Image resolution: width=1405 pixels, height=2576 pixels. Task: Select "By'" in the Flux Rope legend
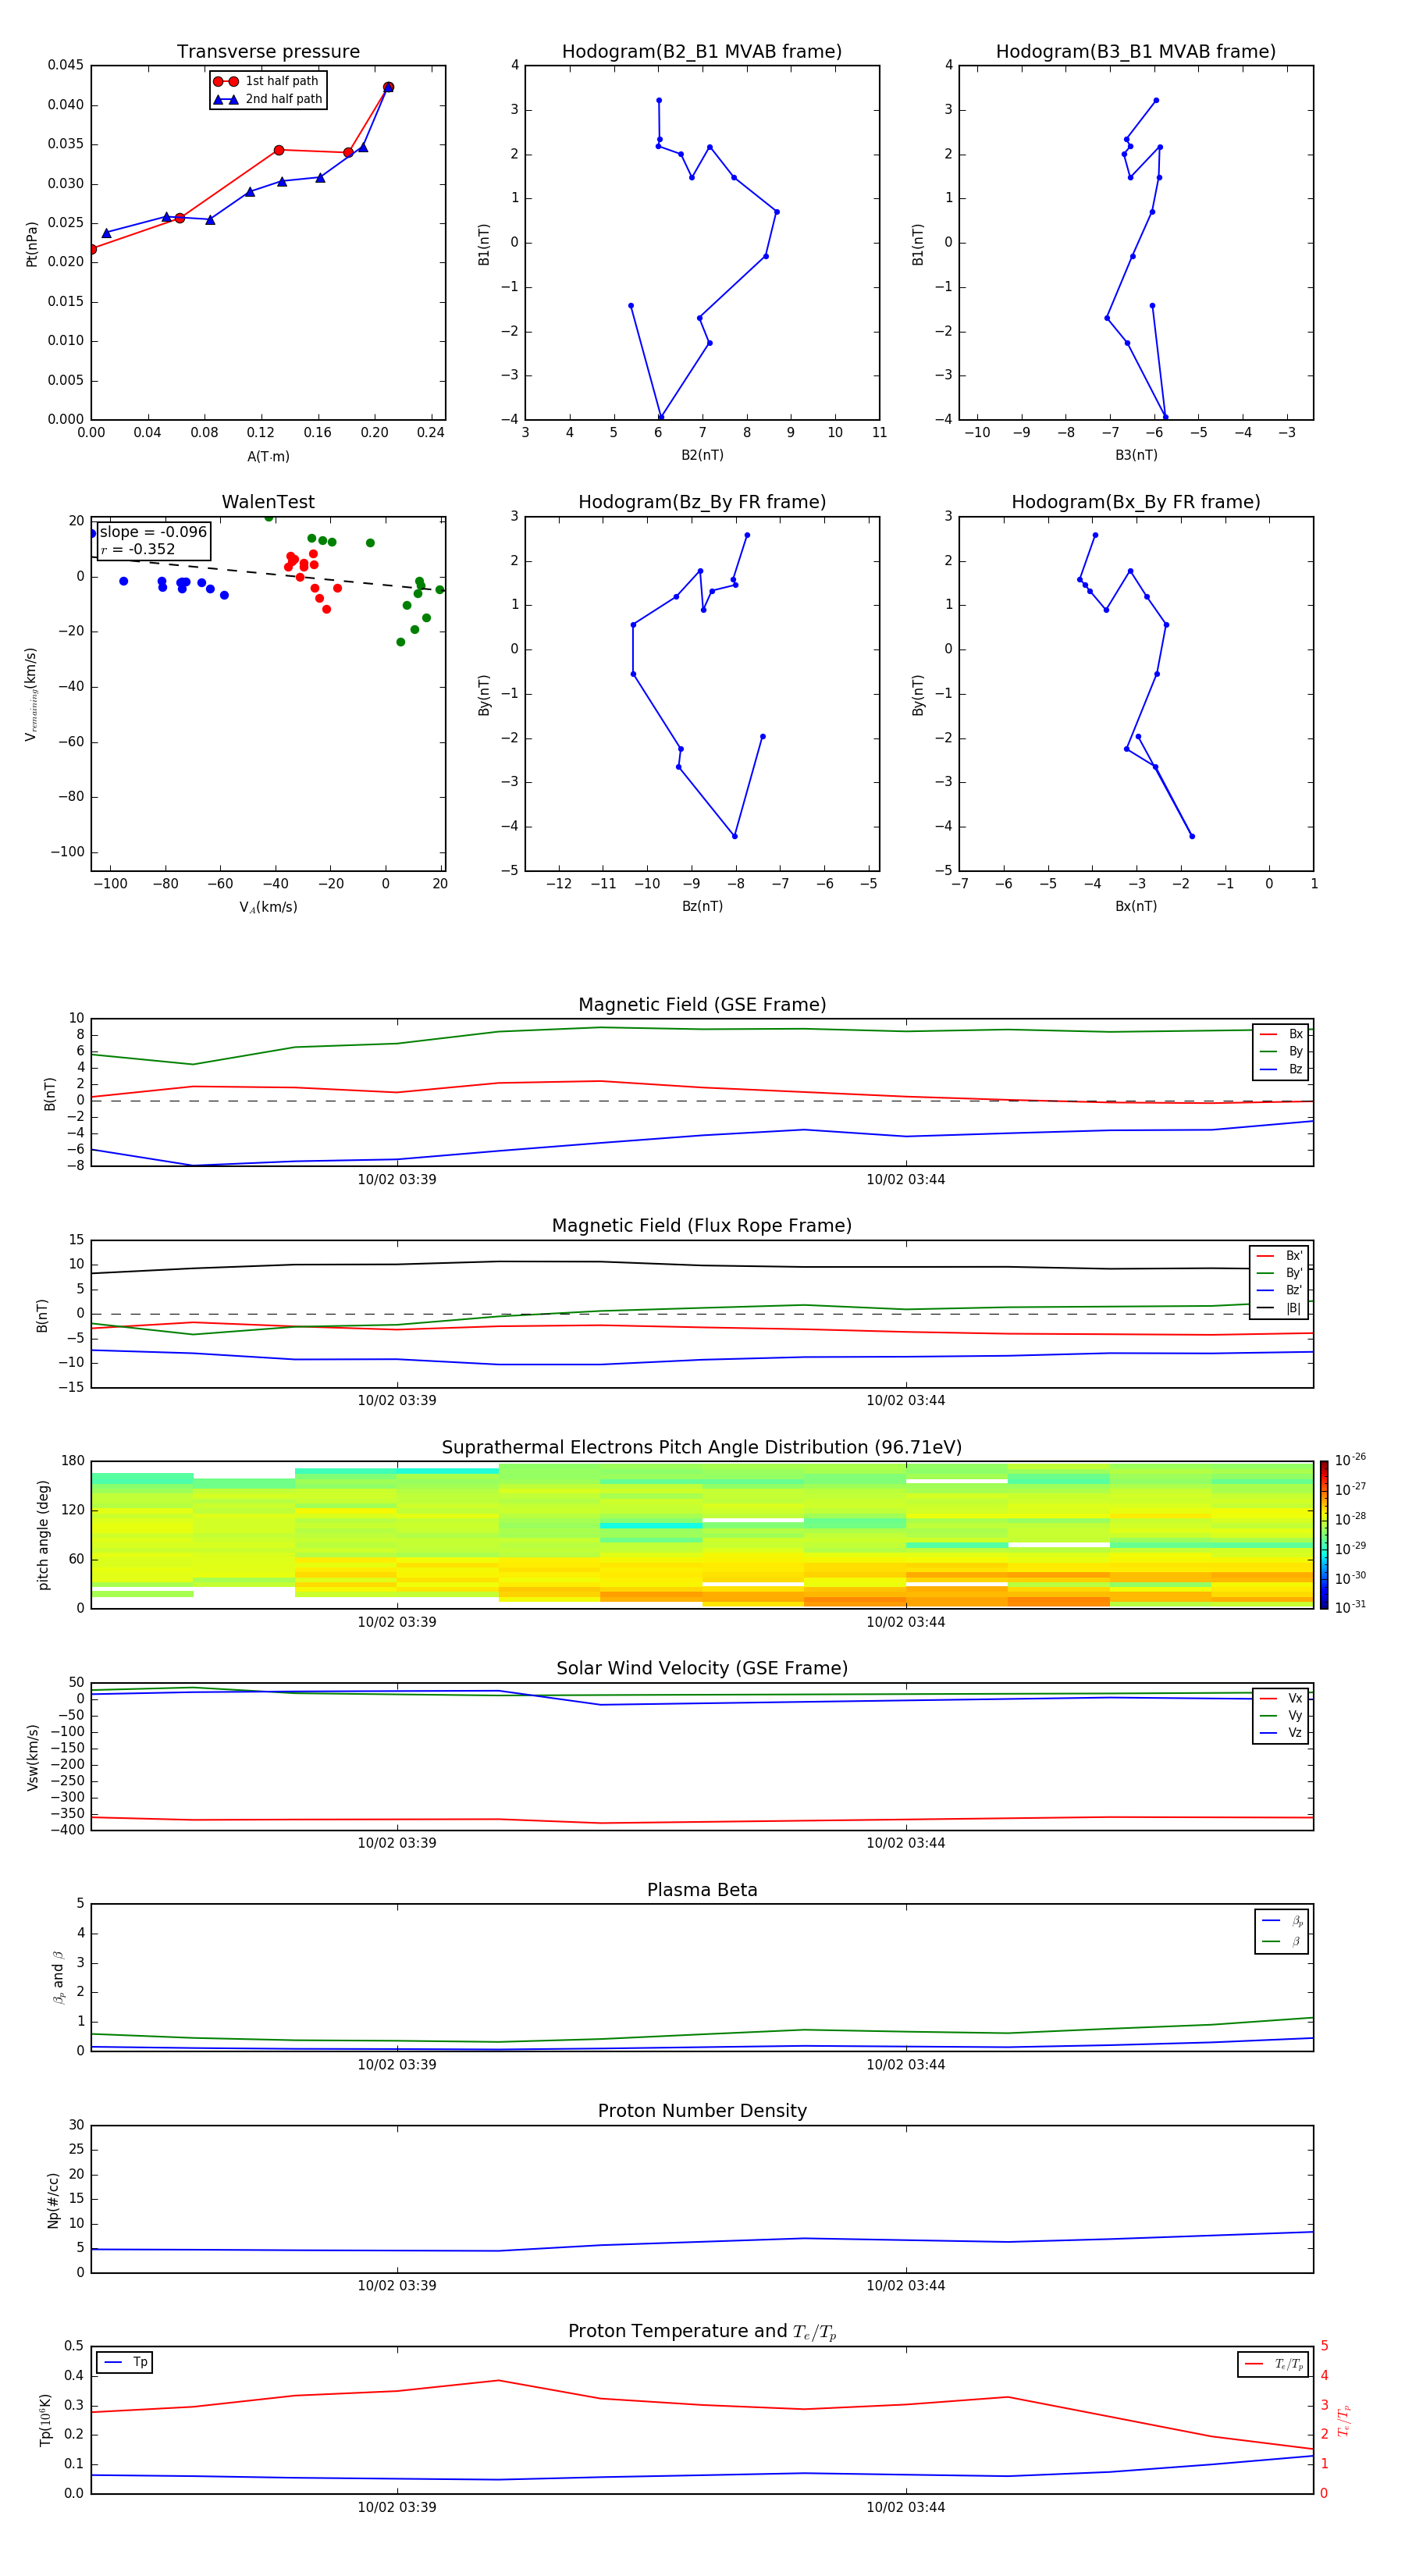(1280, 1273)
